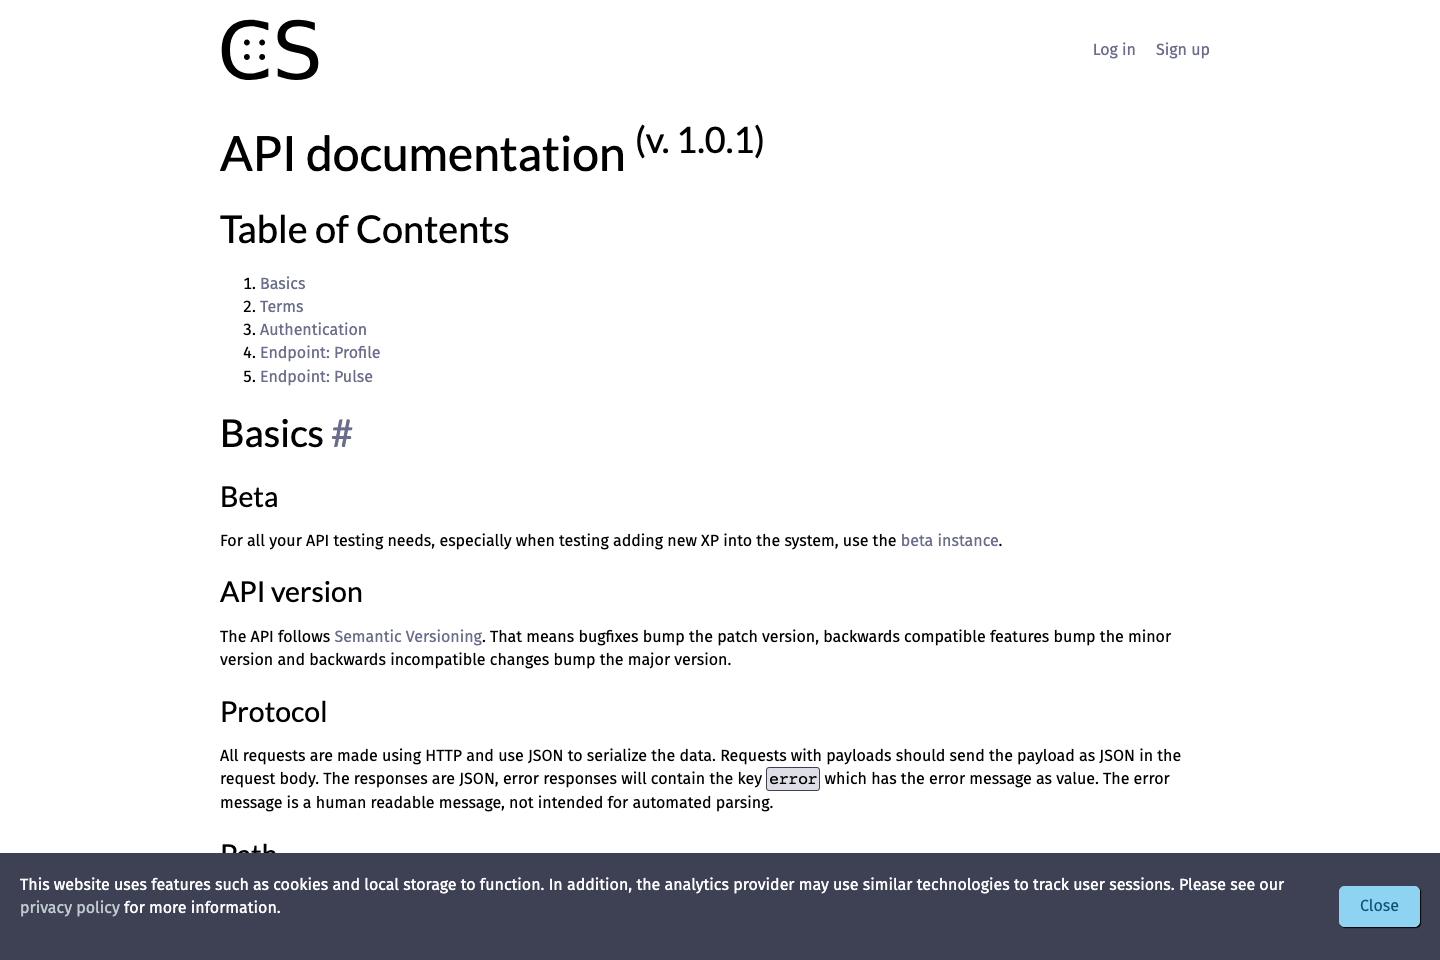Screen dimensions: 1440x960
Task: Click the version label '(v. 1.0.1)'
Action: point(700,140)
